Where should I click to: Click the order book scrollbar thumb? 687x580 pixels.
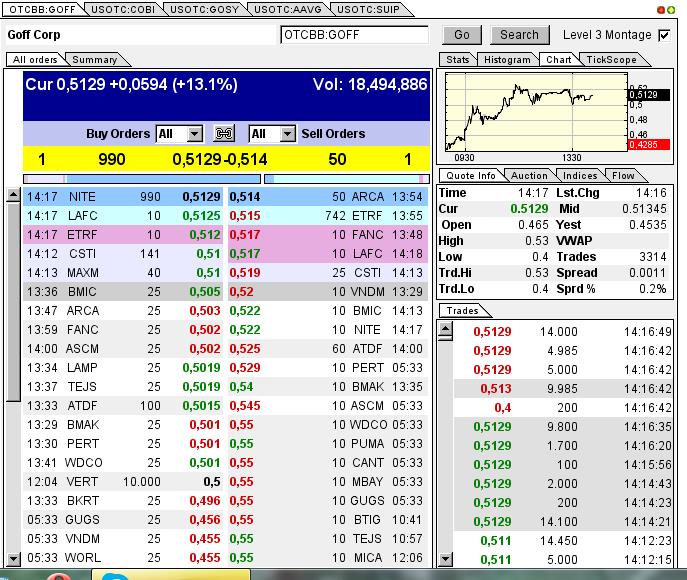click(x=14, y=301)
